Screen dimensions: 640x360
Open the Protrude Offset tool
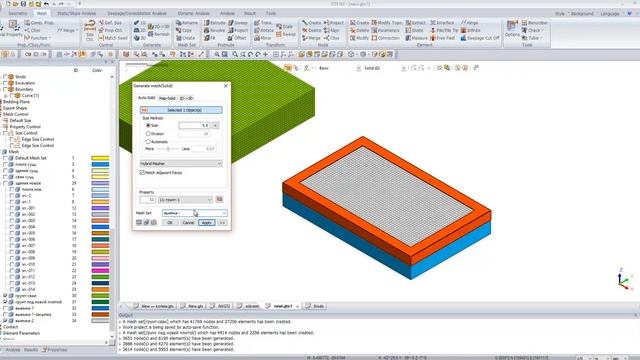(237, 38)
